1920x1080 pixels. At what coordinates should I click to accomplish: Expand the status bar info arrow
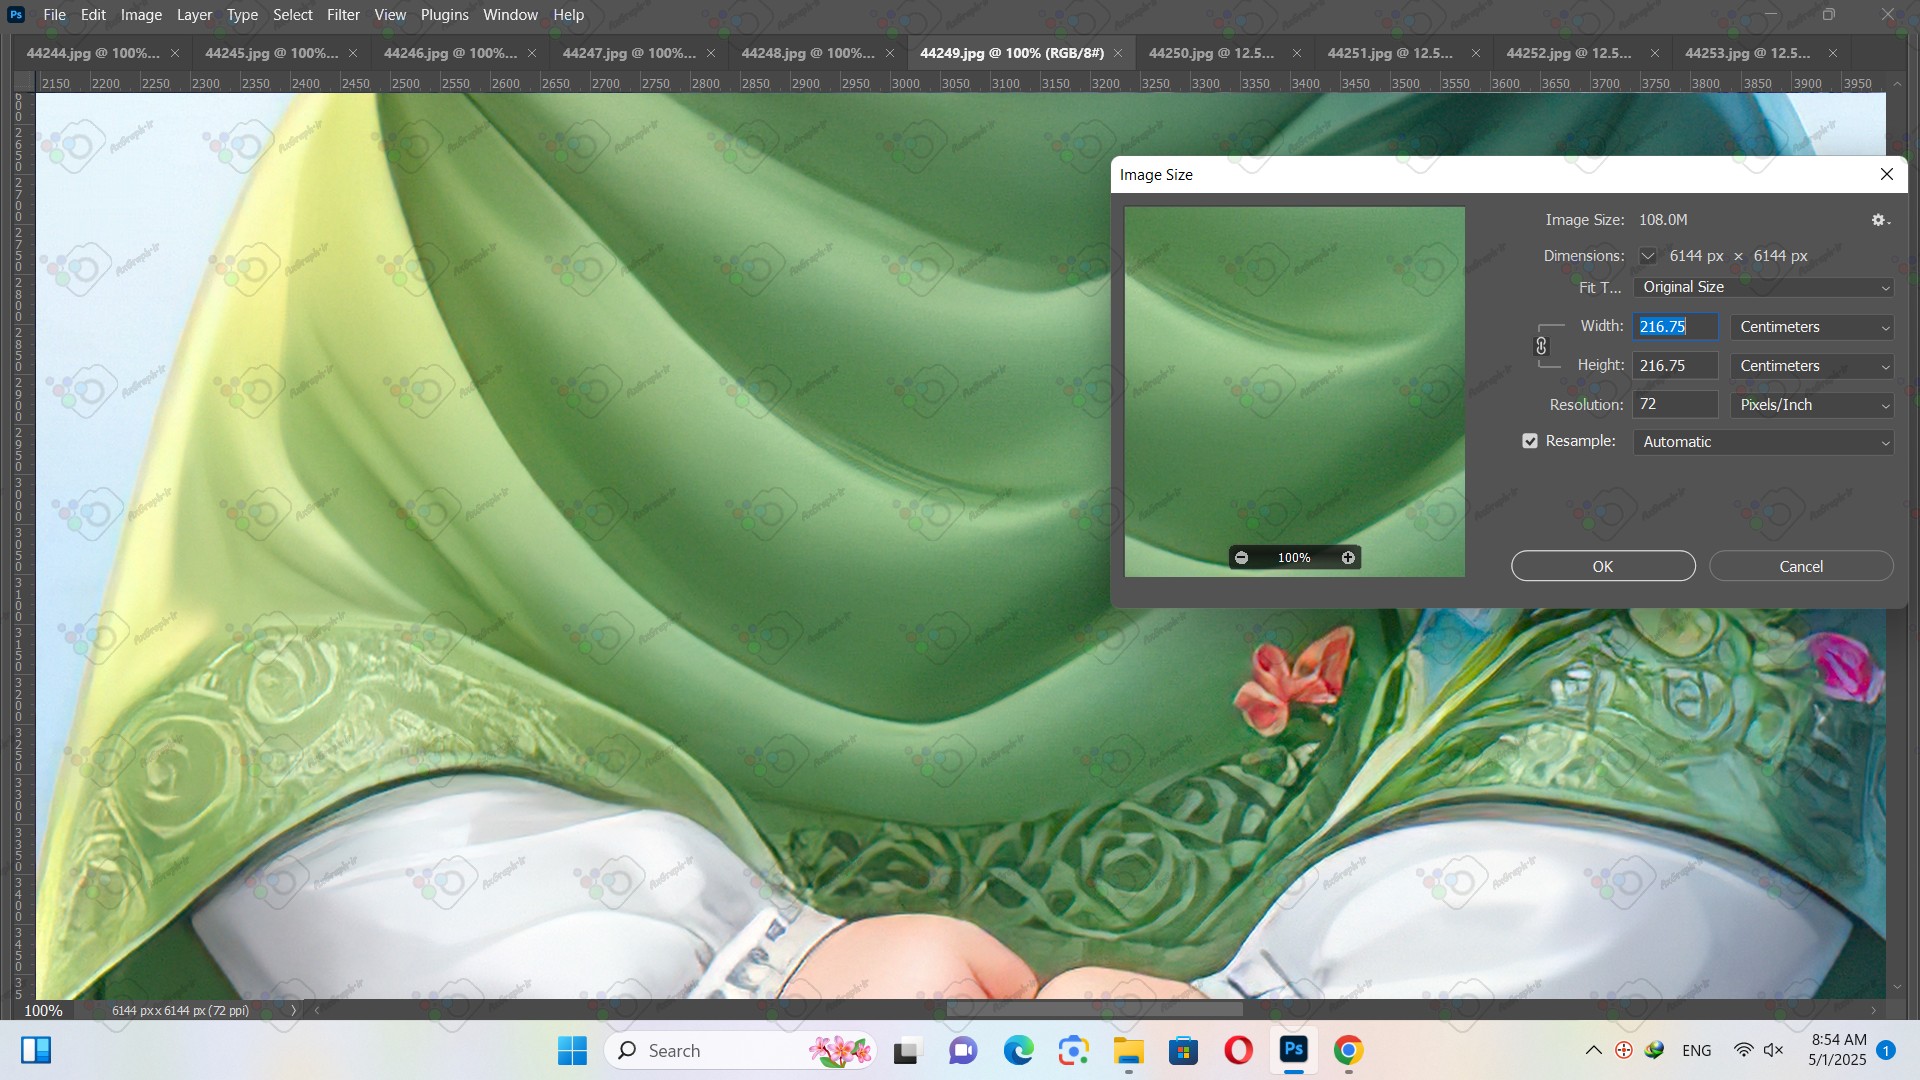(x=293, y=1010)
